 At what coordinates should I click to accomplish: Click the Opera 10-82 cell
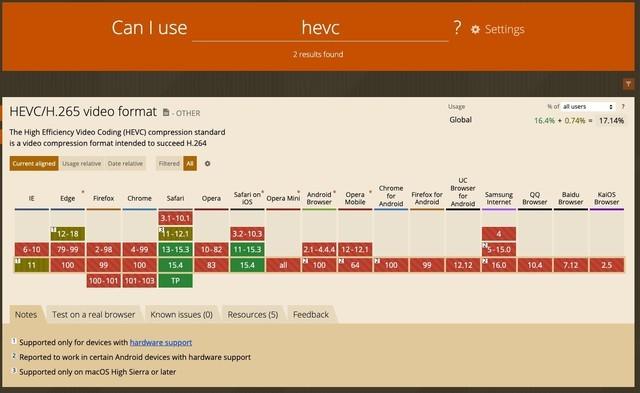pyautogui.click(x=211, y=249)
